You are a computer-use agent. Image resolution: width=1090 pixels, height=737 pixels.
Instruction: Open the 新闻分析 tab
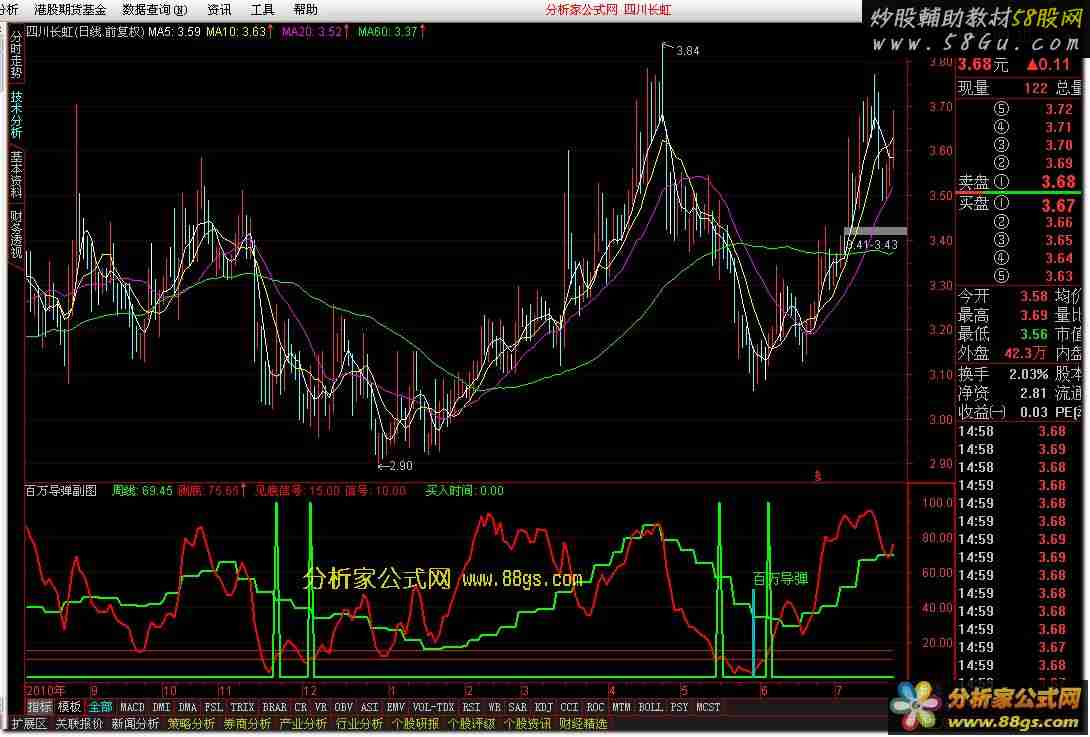pyautogui.click(x=136, y=724)
